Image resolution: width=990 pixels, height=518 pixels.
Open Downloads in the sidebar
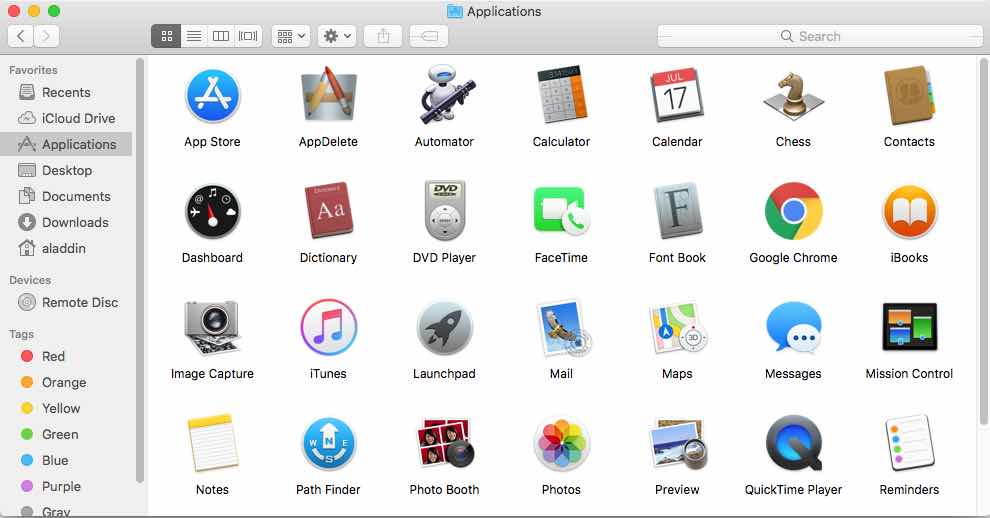point(66,222)
